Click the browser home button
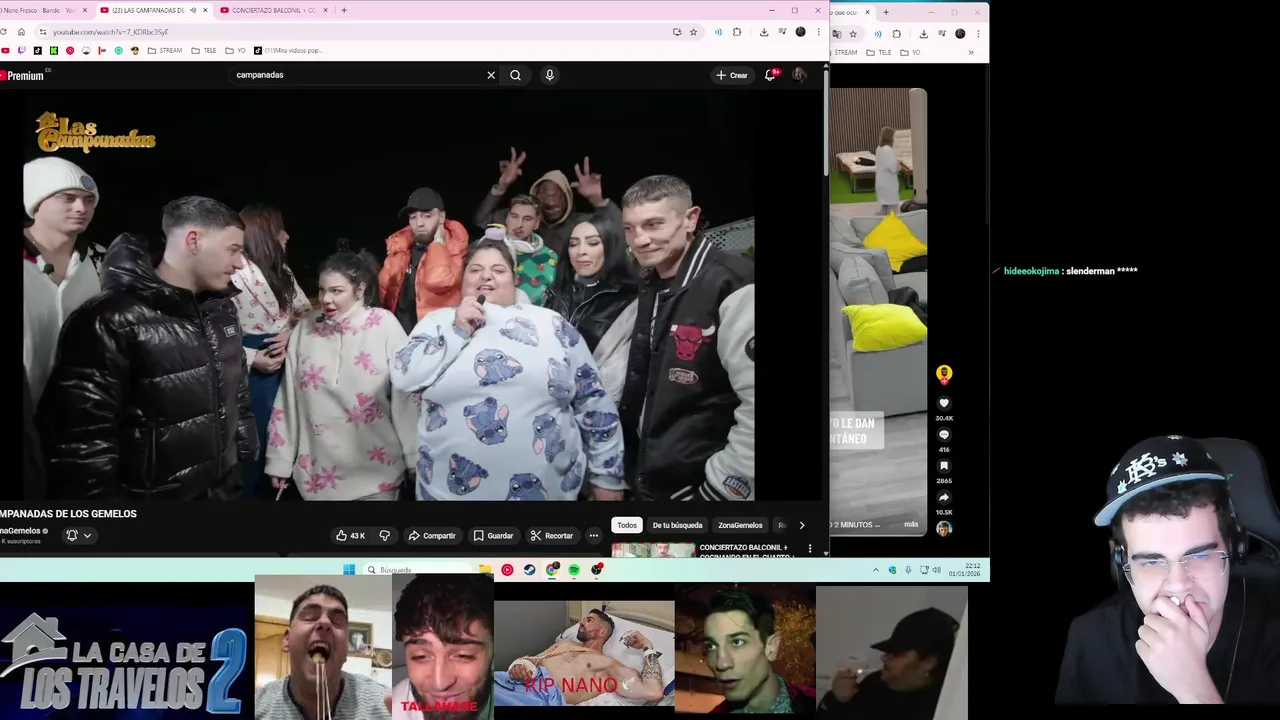This screenshot has width=1280, height=720. [21, 32]
